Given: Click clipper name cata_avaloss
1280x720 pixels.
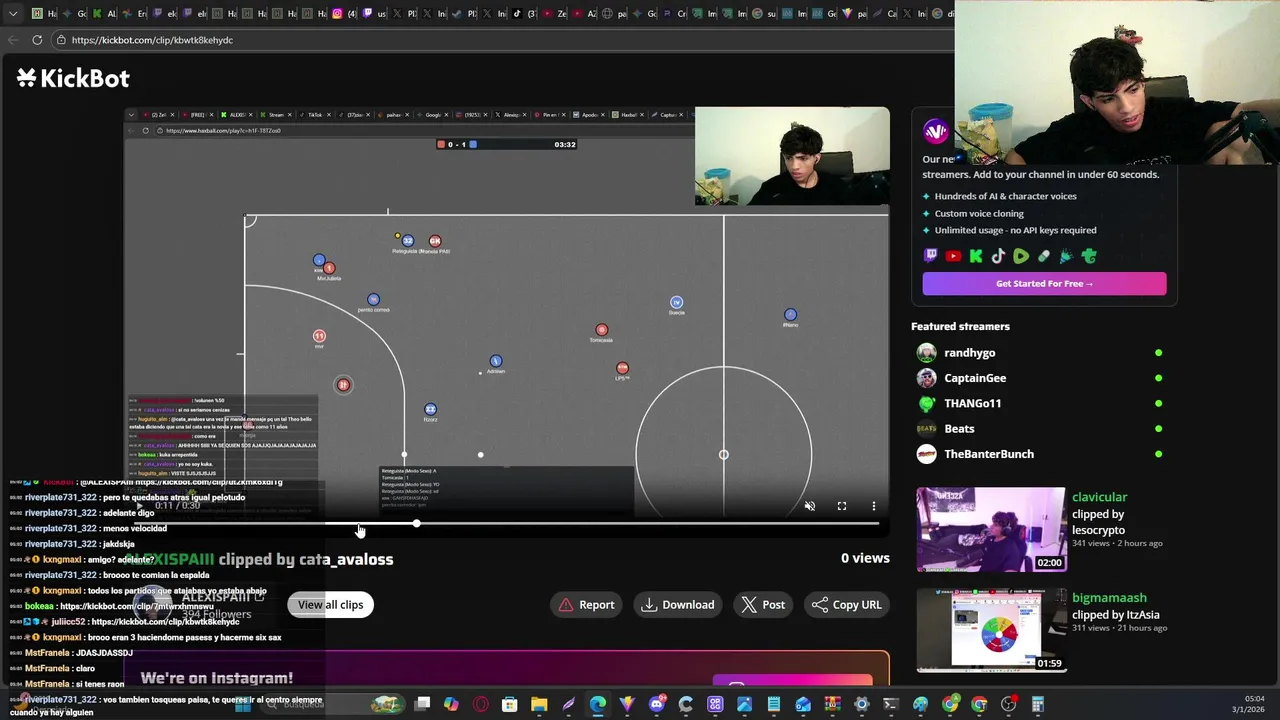Looking at the screenshot, I should 346,559.
